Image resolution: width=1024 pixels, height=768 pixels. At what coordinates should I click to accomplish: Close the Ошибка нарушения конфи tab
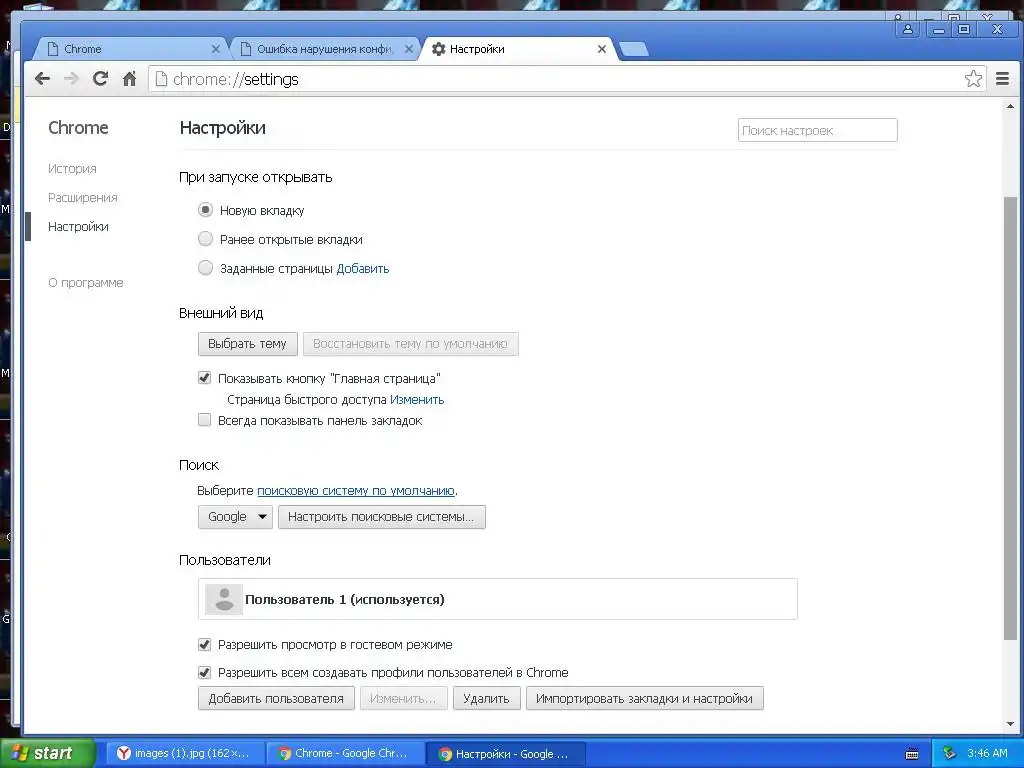click(x=409, y=49)
